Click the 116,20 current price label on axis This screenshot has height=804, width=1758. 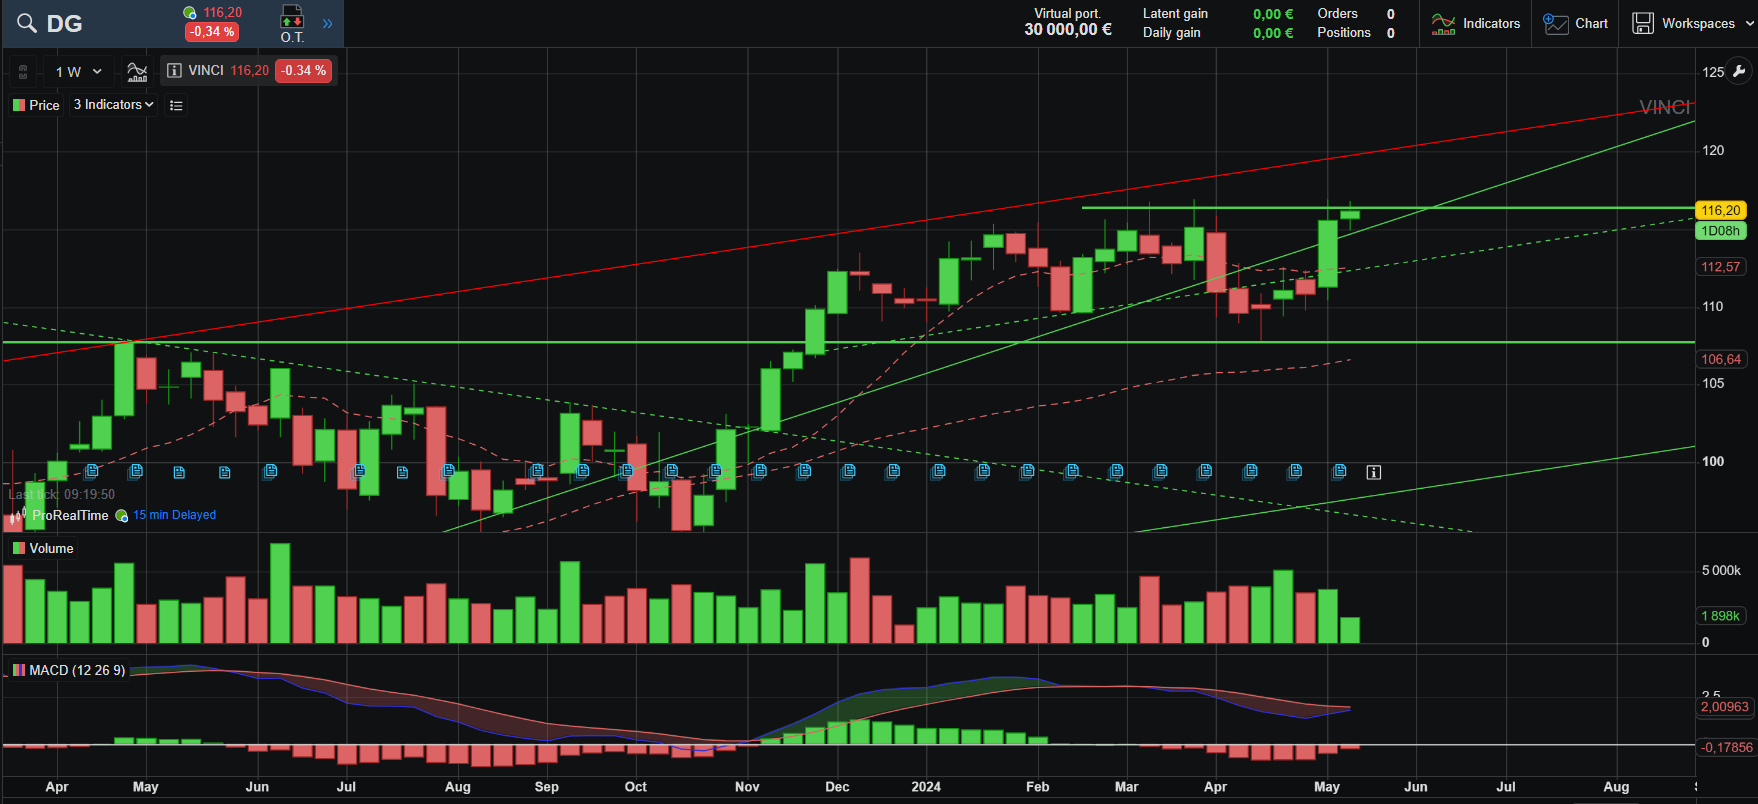pyautogui.click(x=1720, y=210)
